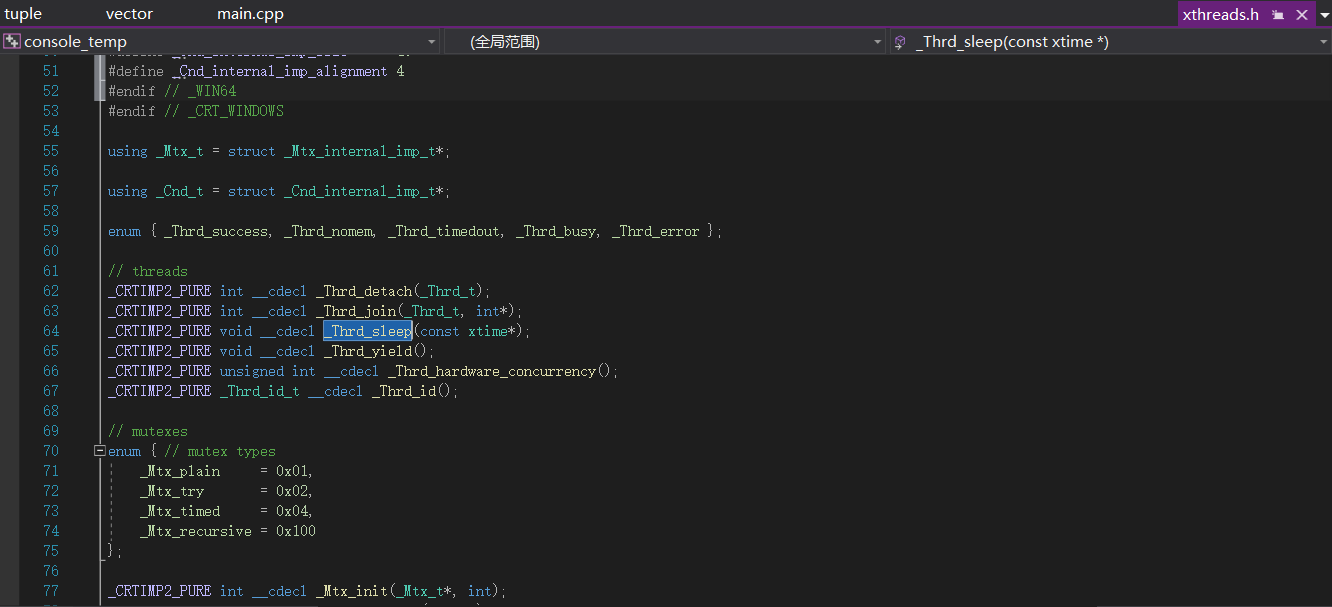This screenshot has height=607, width=1332.
Task: Click const xtime* parameter on line 64
Action: pyautogui.click(x=468, y=331)
